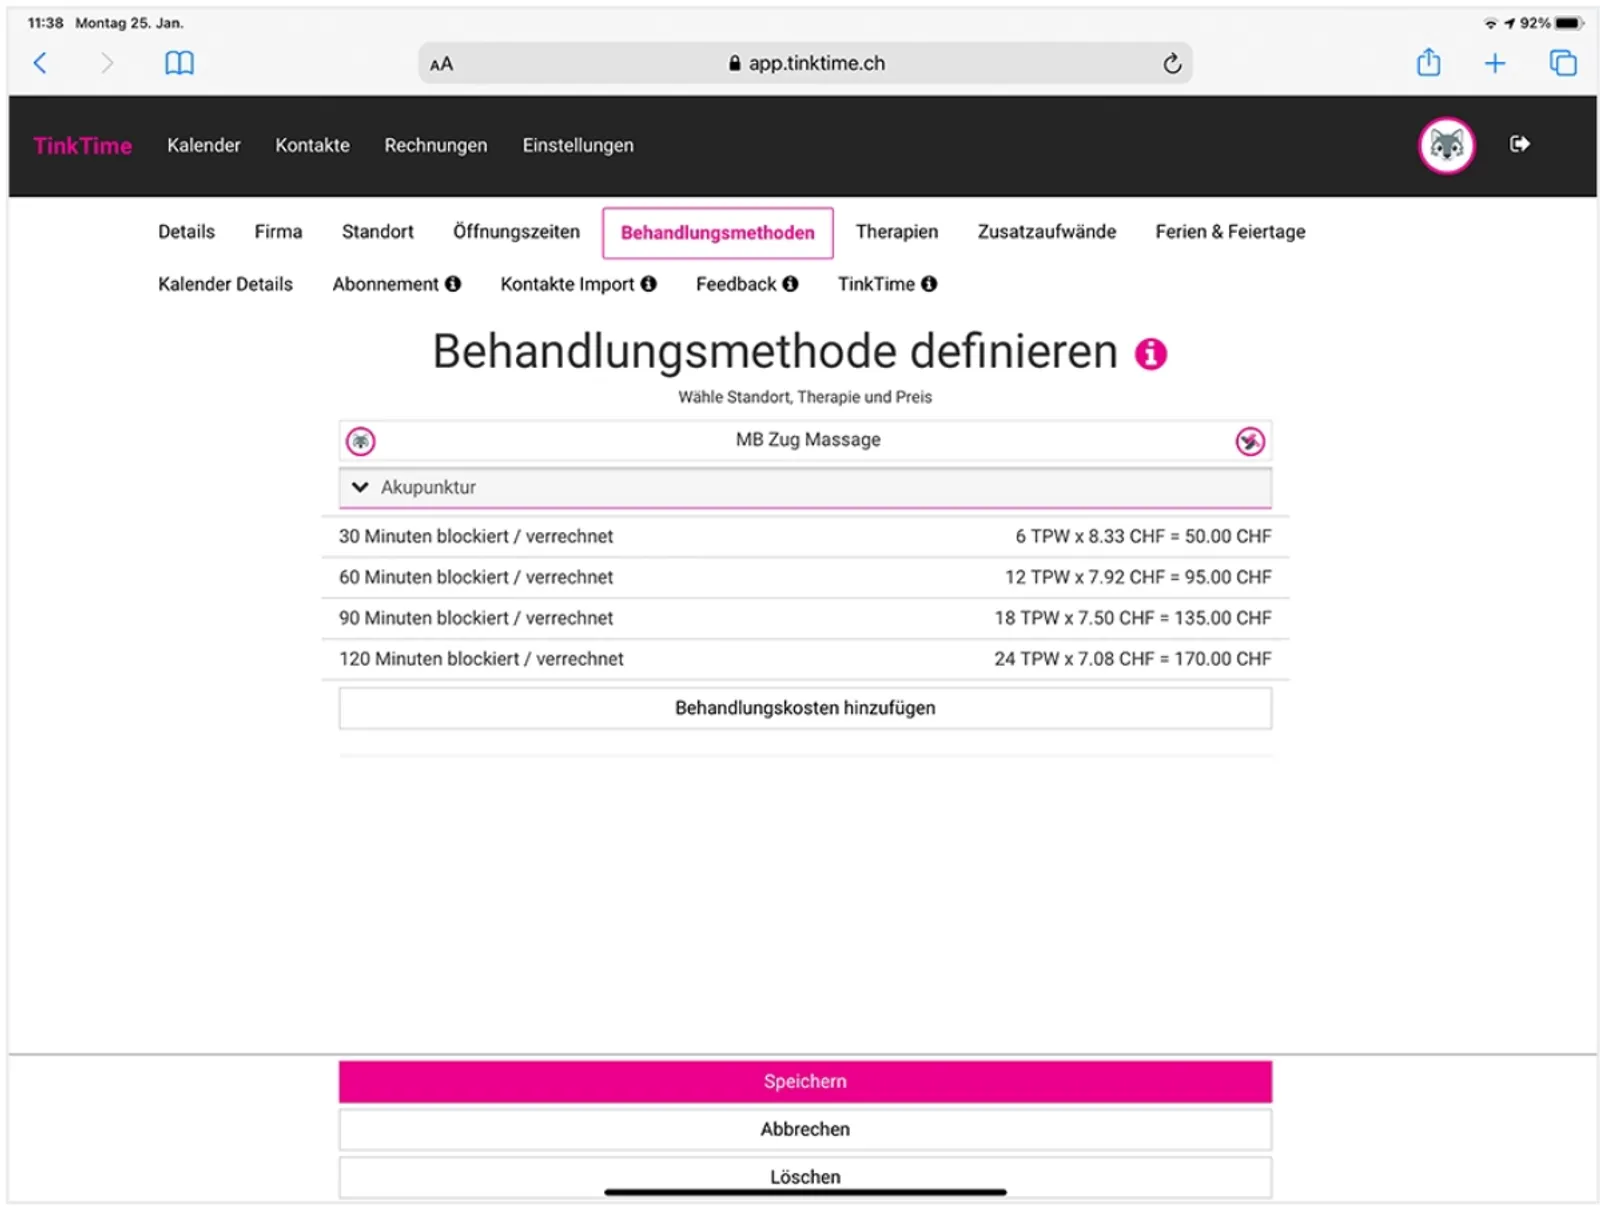Open the wolf avatar profile
Viewport: 1600px width, 1215px height.
tap(1446, 145)
